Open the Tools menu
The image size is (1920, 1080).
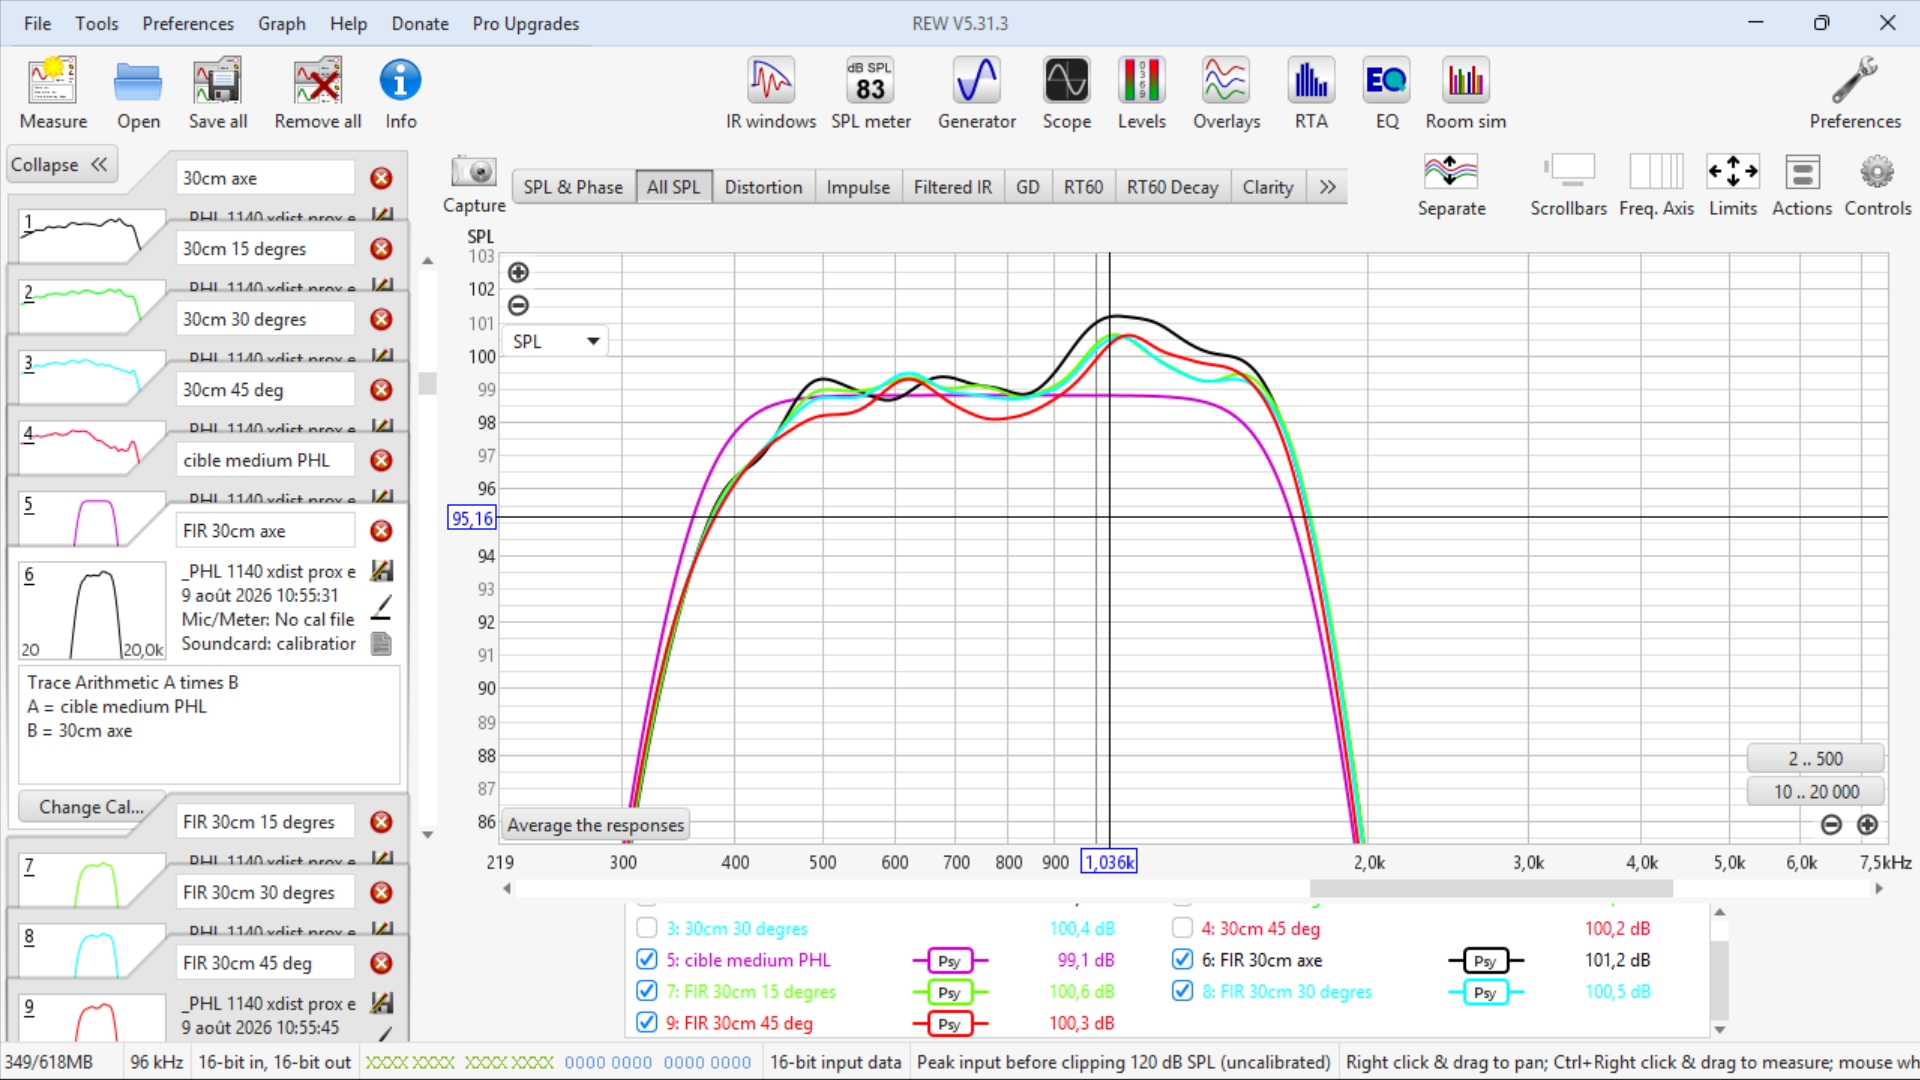(97, 23)
